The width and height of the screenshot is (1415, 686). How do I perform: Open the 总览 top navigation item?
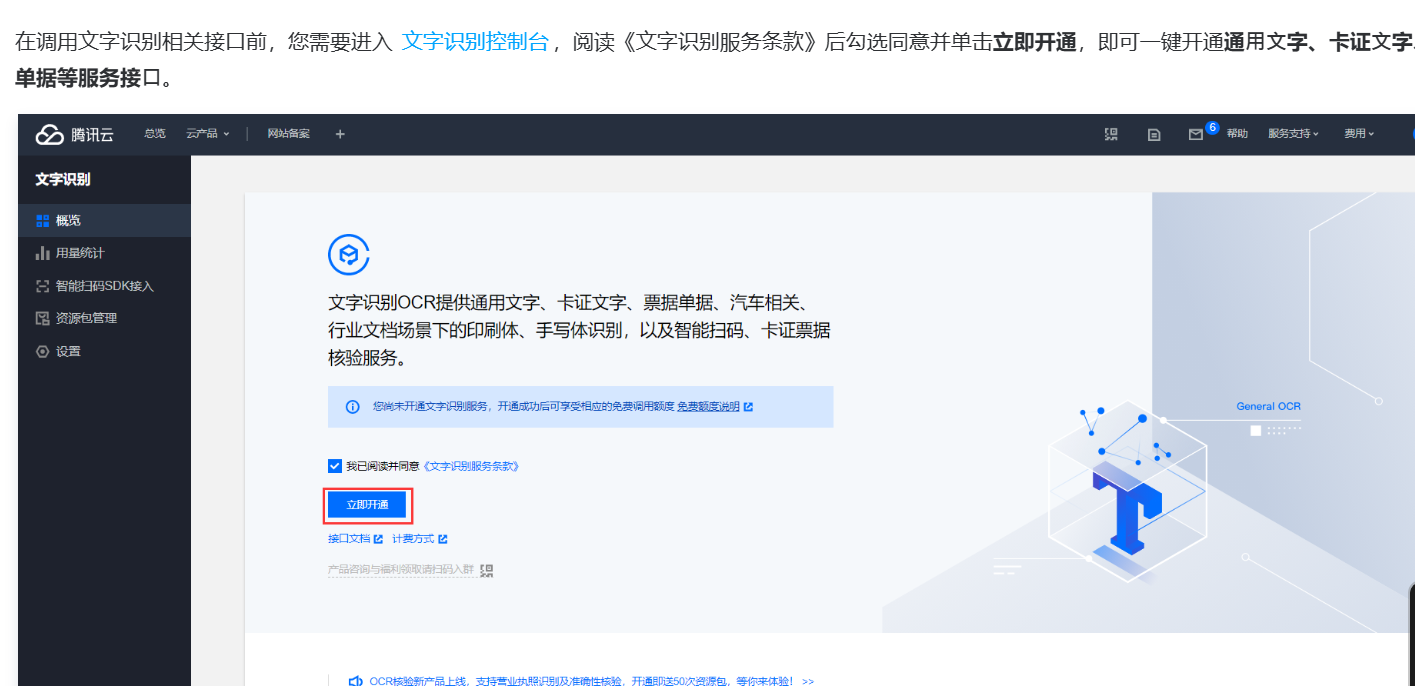(155, 133)
